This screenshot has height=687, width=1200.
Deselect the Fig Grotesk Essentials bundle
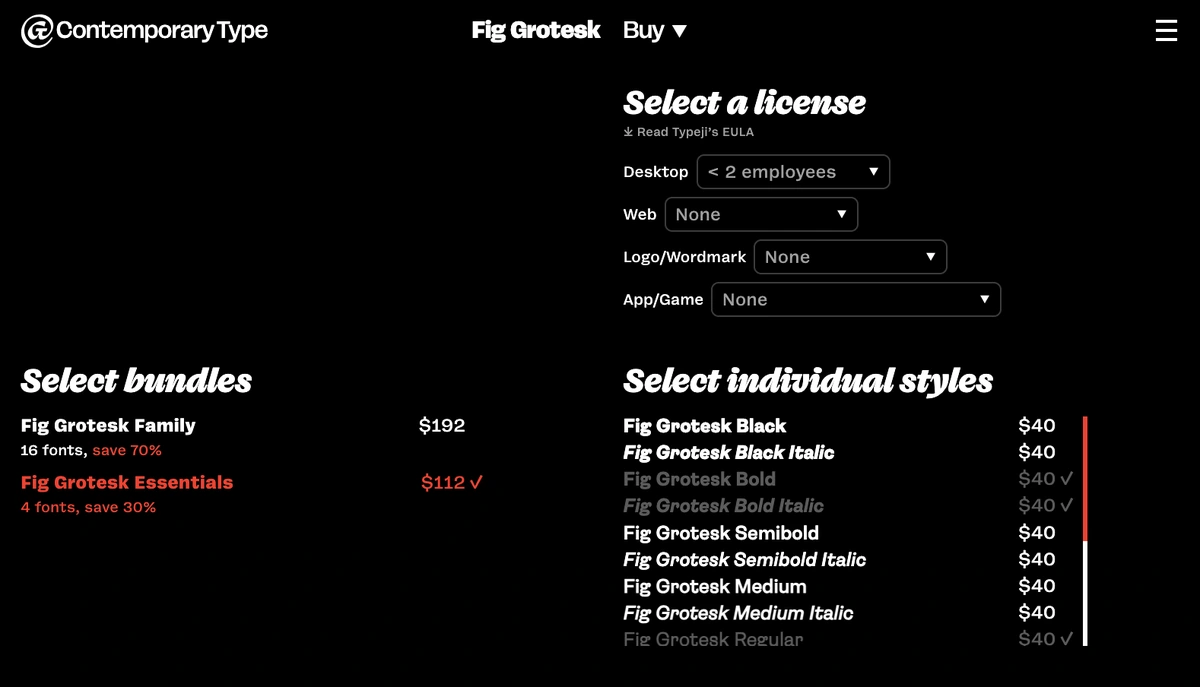tap(126, 482)
